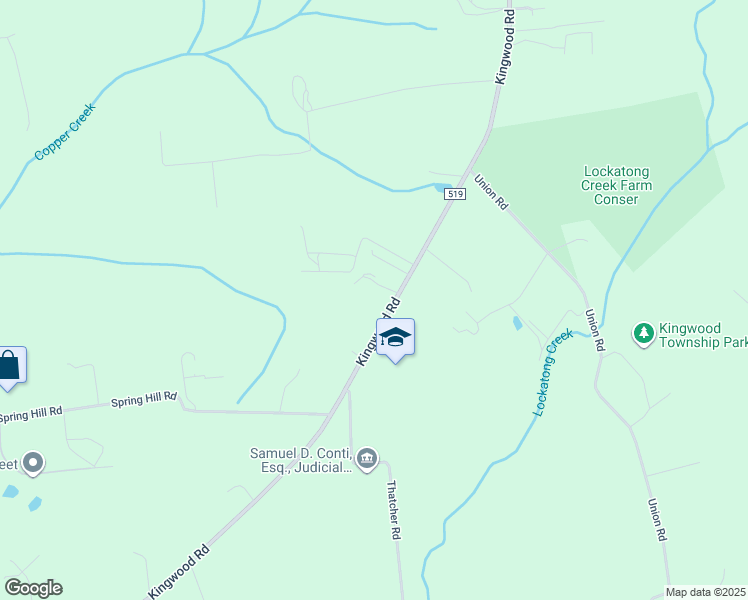
Task: Click Samuel D. Conti Judicial label
Action: (301, 460)
